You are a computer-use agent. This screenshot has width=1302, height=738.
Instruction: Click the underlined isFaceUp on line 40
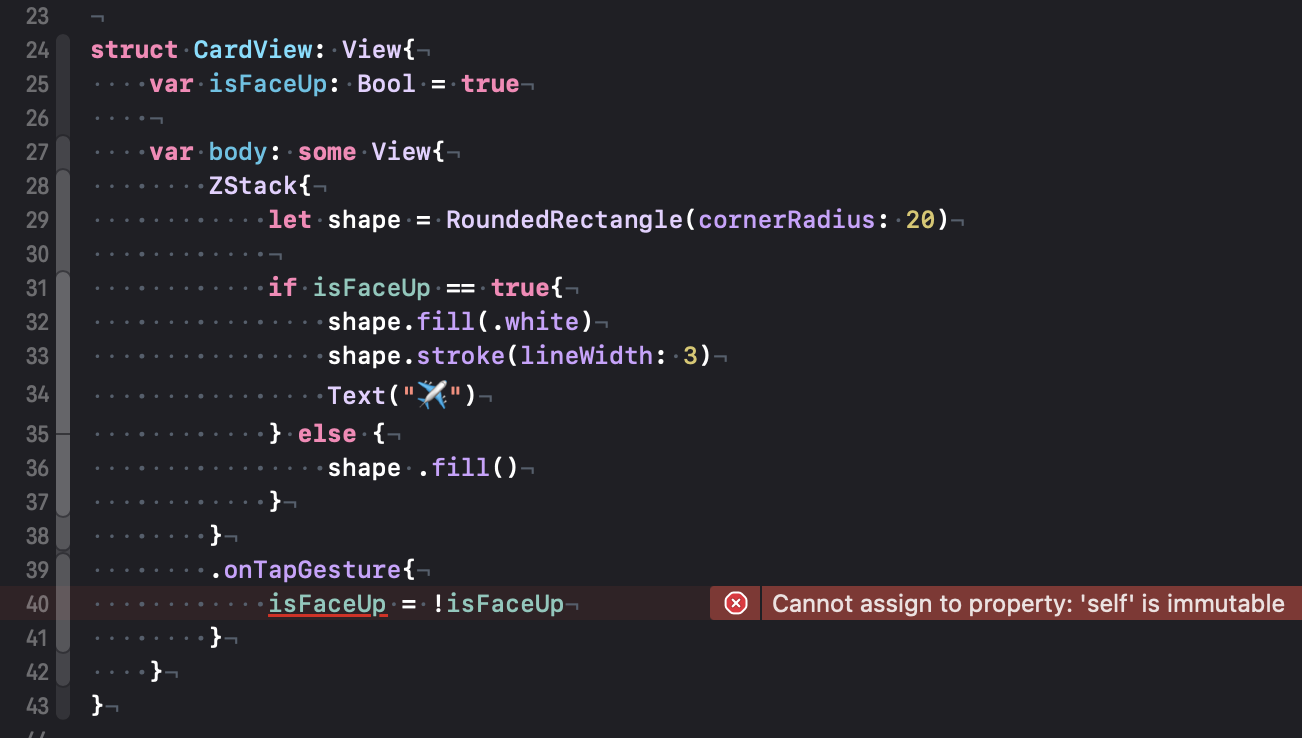pos(326,603)
